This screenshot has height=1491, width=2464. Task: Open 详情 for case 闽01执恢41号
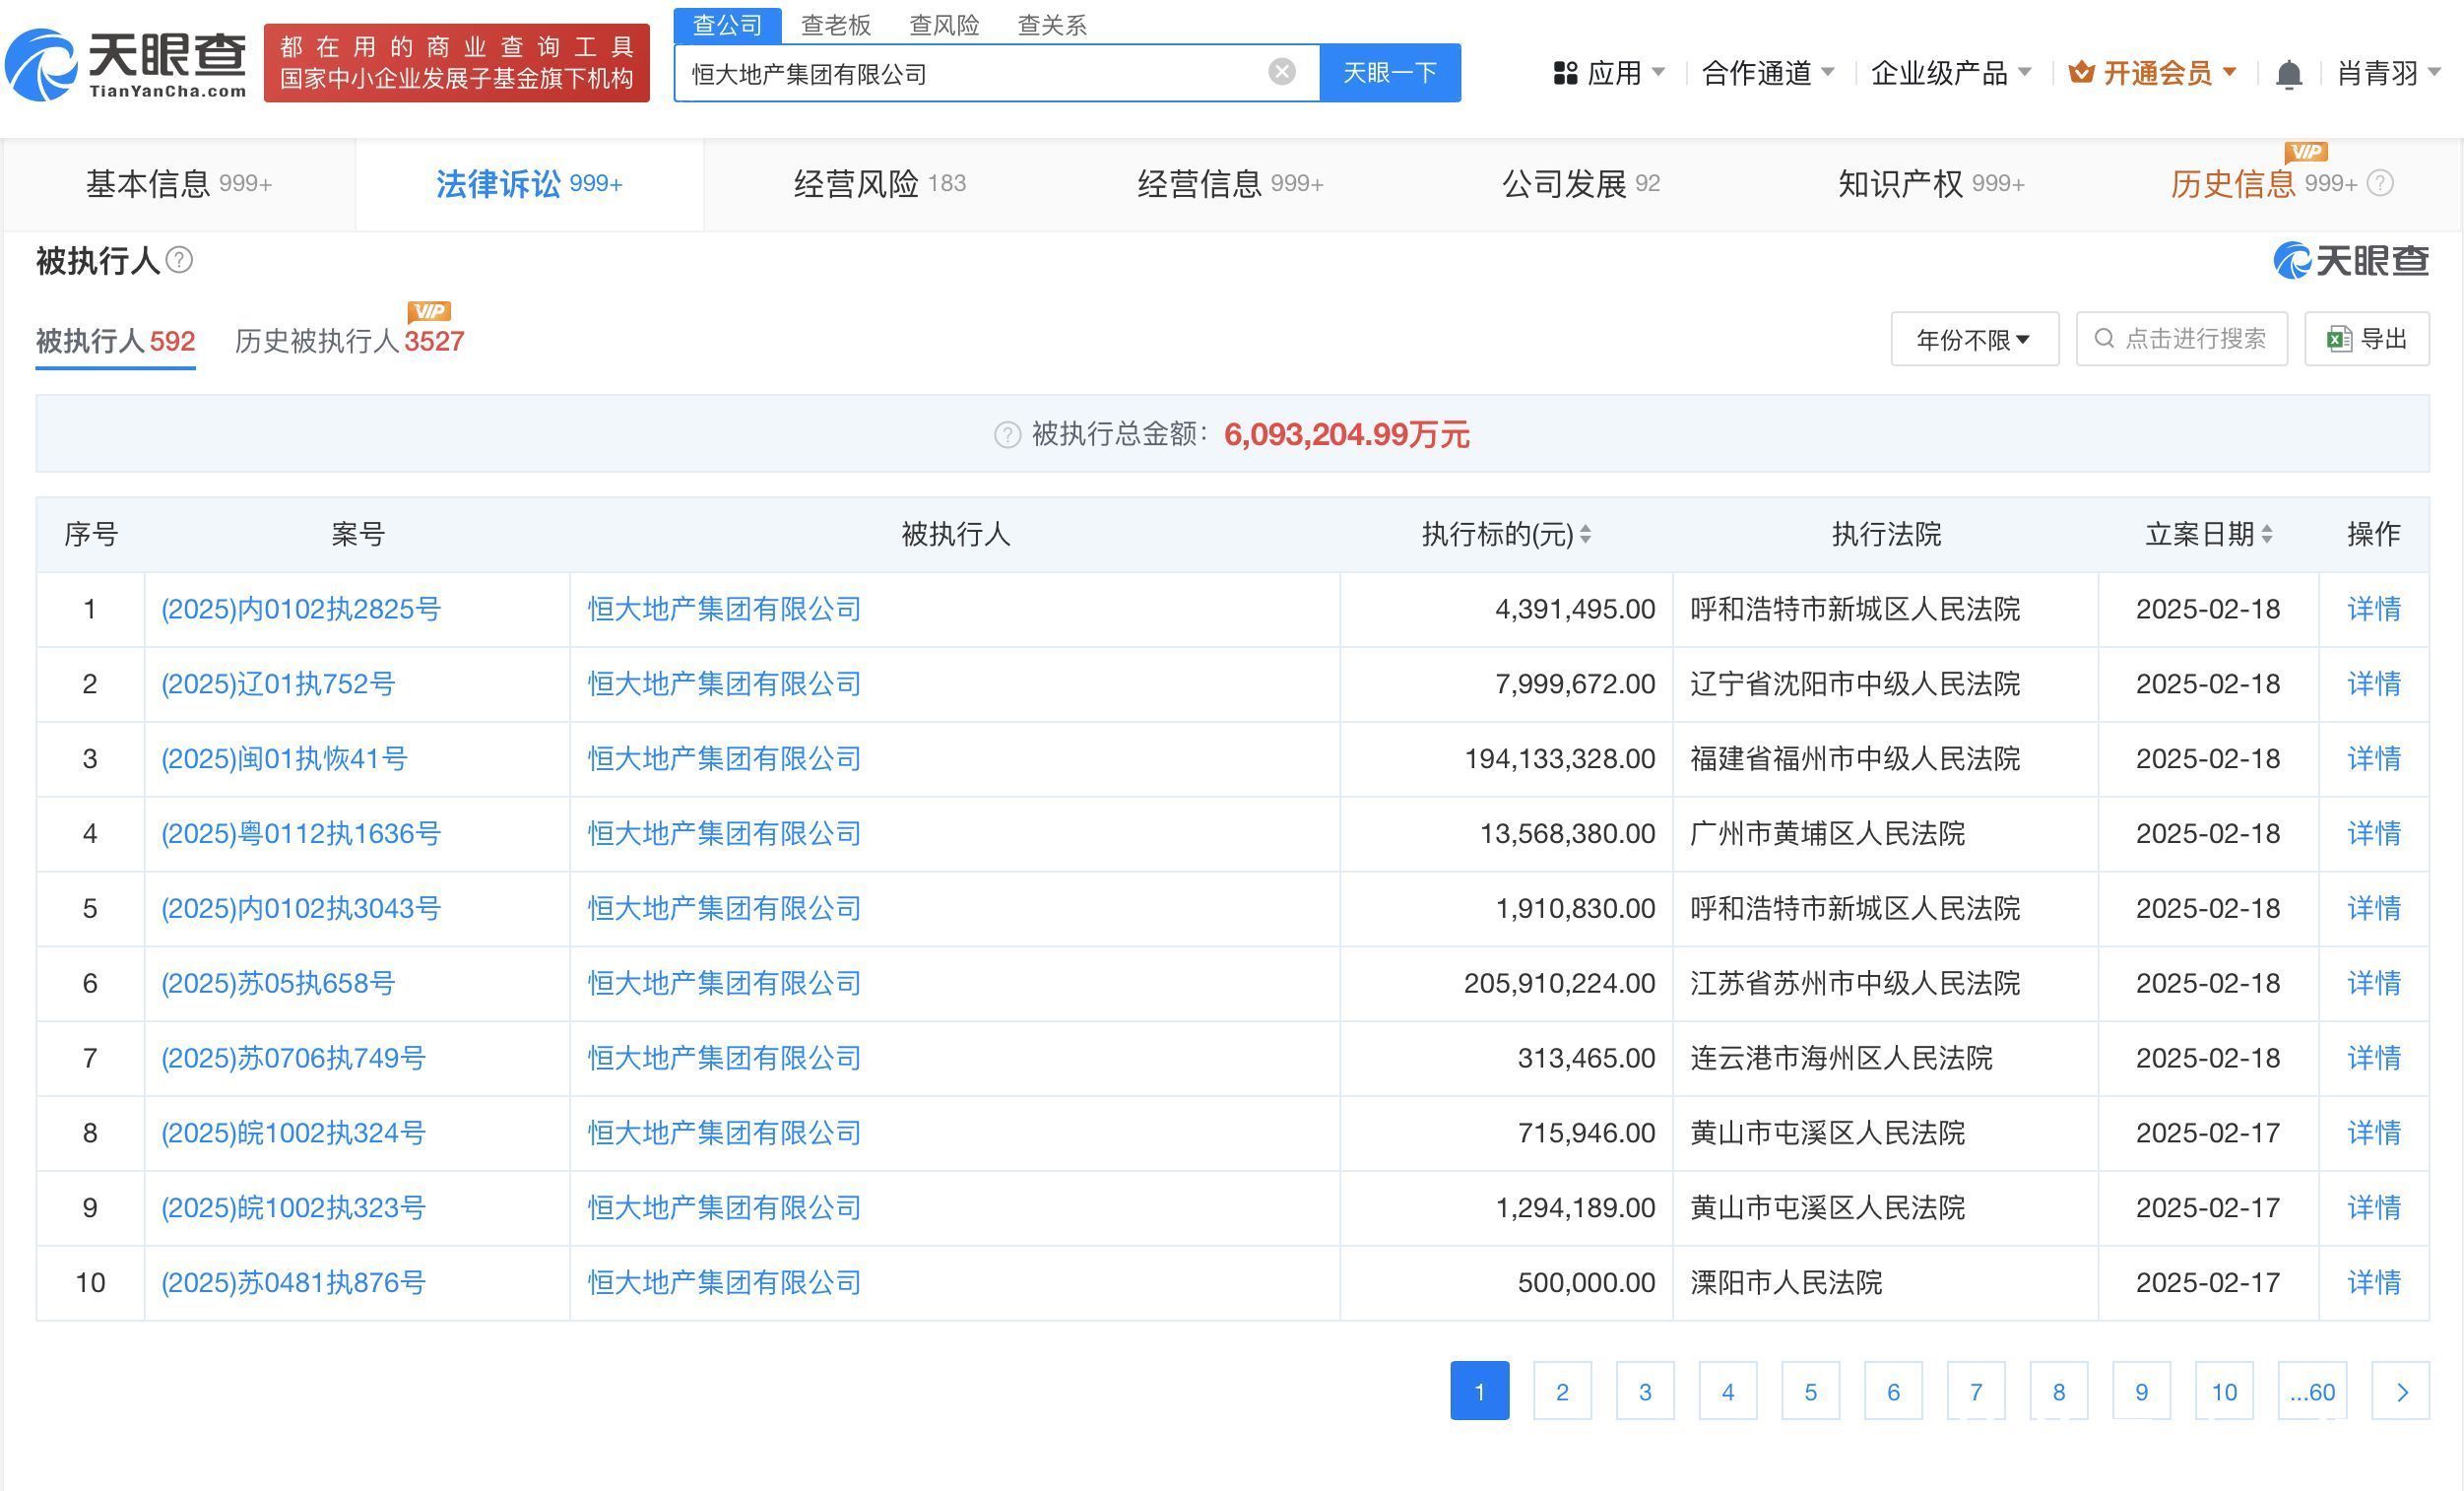[x=2373, y=759]
